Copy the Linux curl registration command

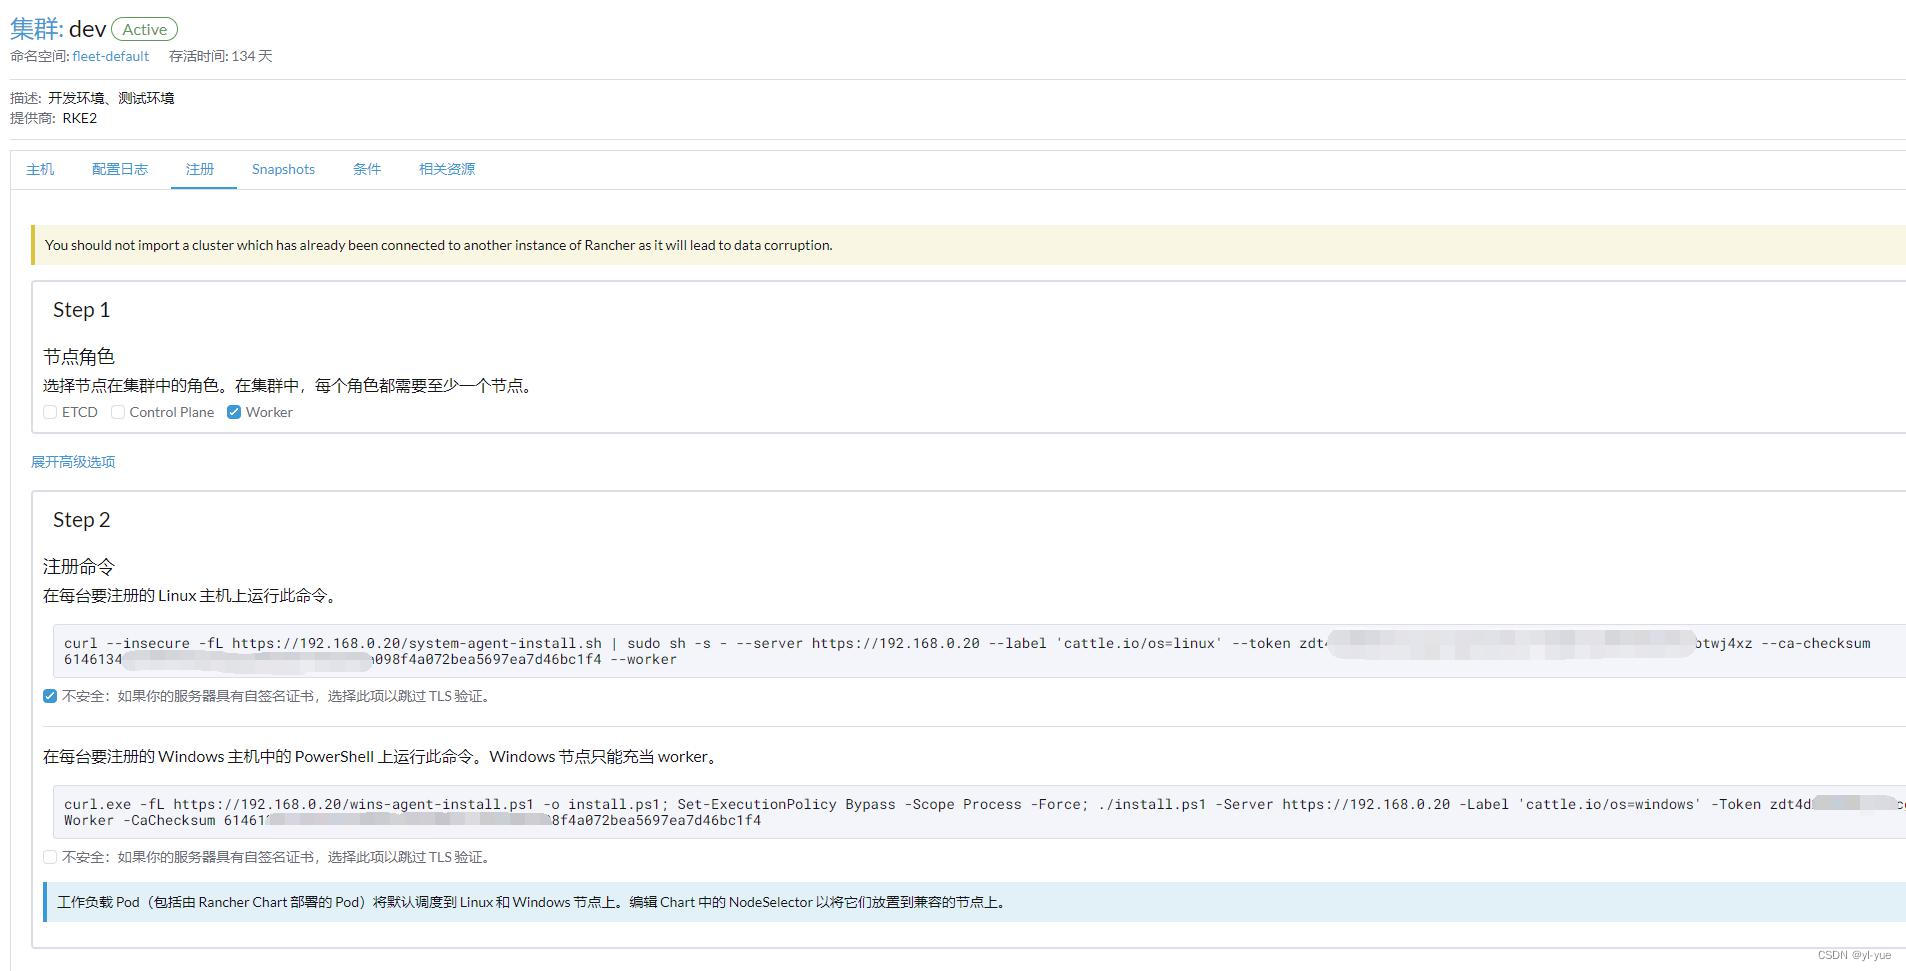[x=979, y=651]
